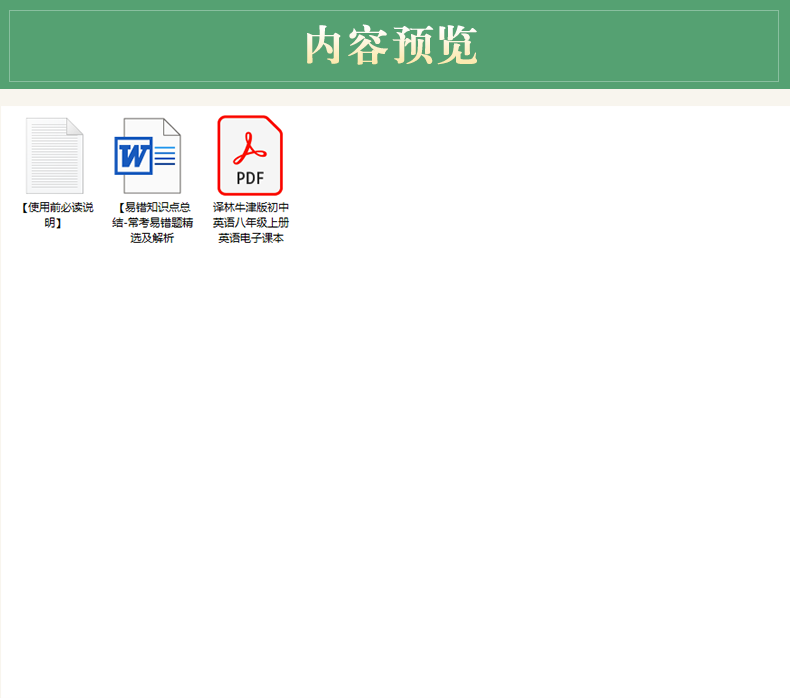
Task: Select the label 译林牛津版初中英语八年级上册英语电子课本
Action: click(250, 222)
